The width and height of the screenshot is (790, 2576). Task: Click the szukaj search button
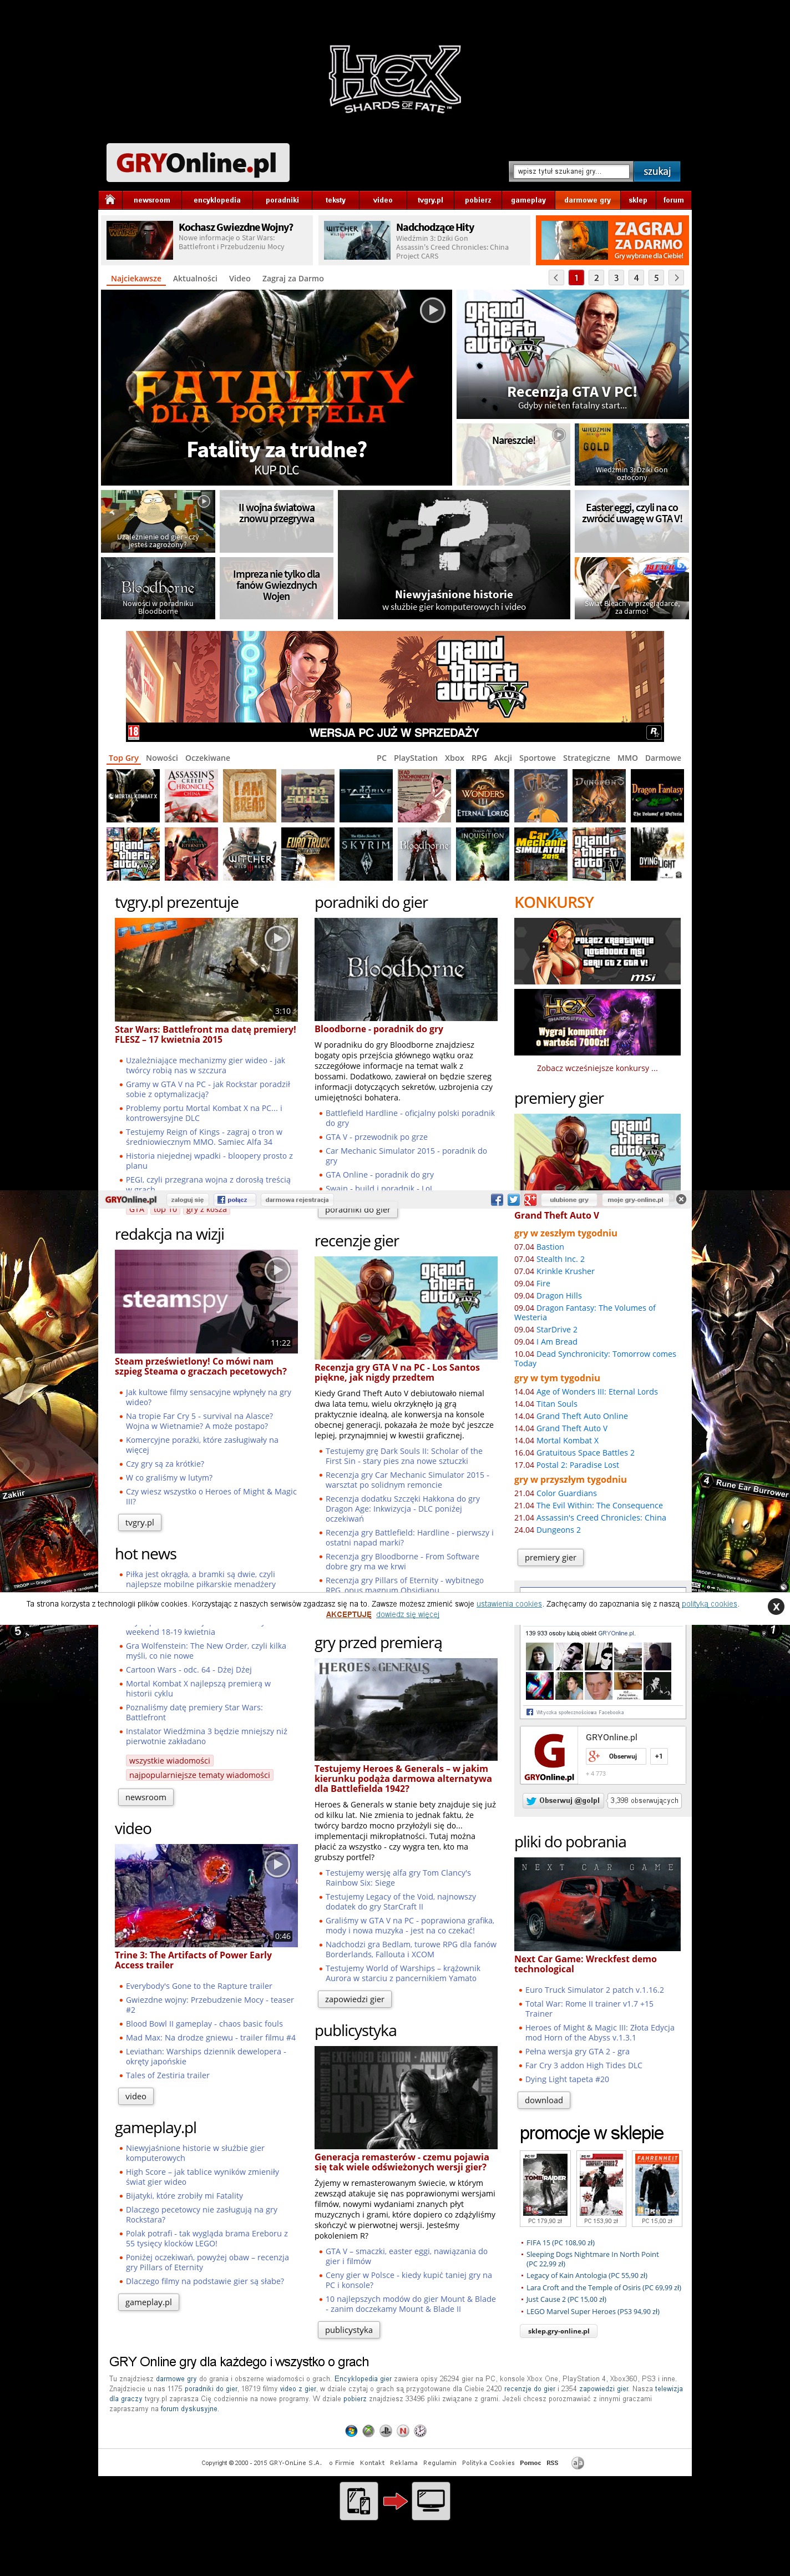pos(657,171)
